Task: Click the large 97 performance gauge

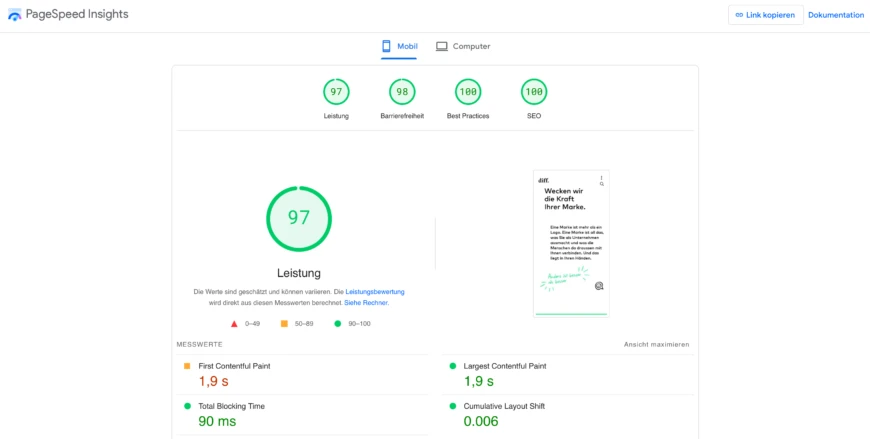Action: click(298, 218)
